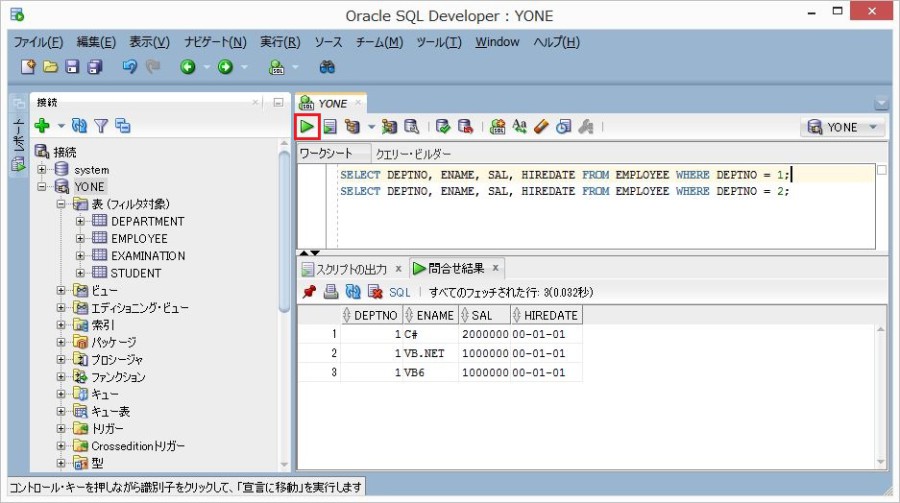
Task: Click the Explain Plan icon
Action: pos(352,126)
